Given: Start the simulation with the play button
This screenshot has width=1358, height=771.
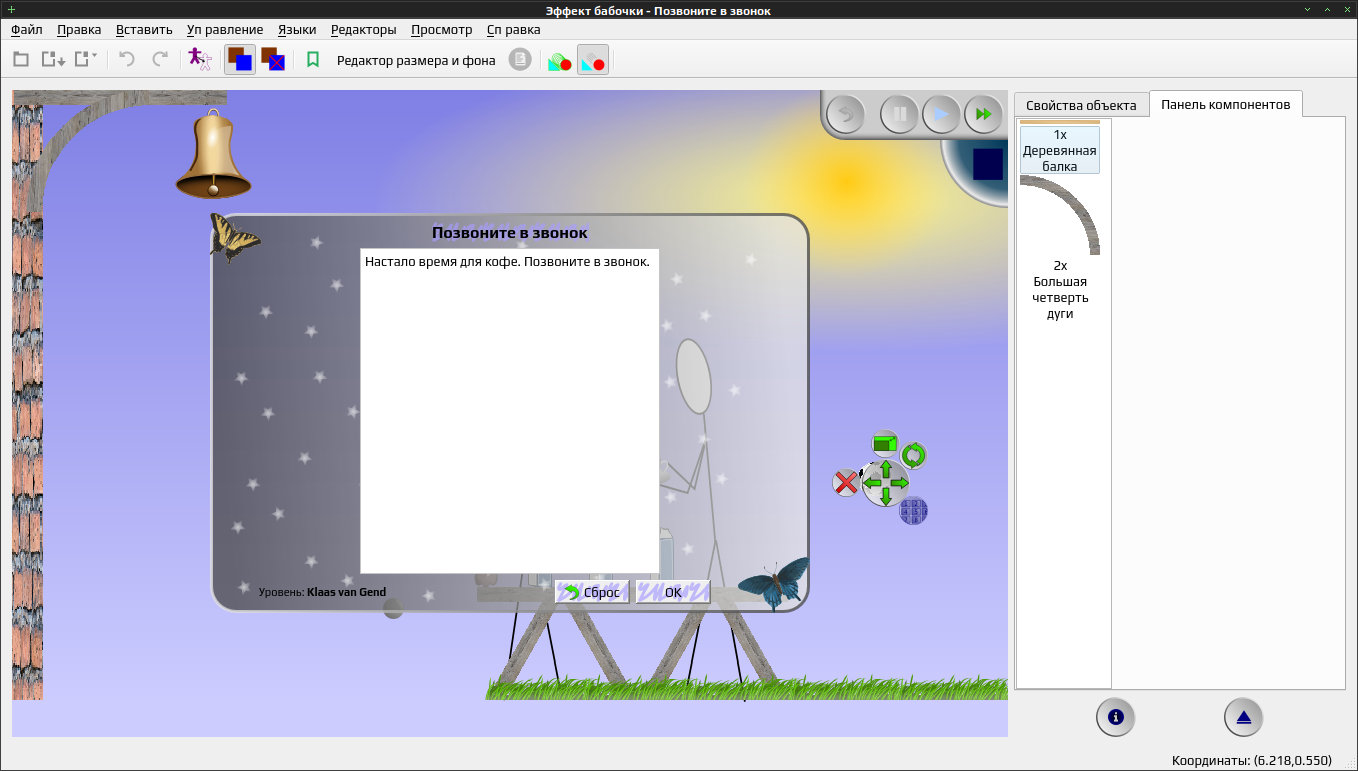Looking at the screenshot, I should pyautogui.click(x=941, y=114).
